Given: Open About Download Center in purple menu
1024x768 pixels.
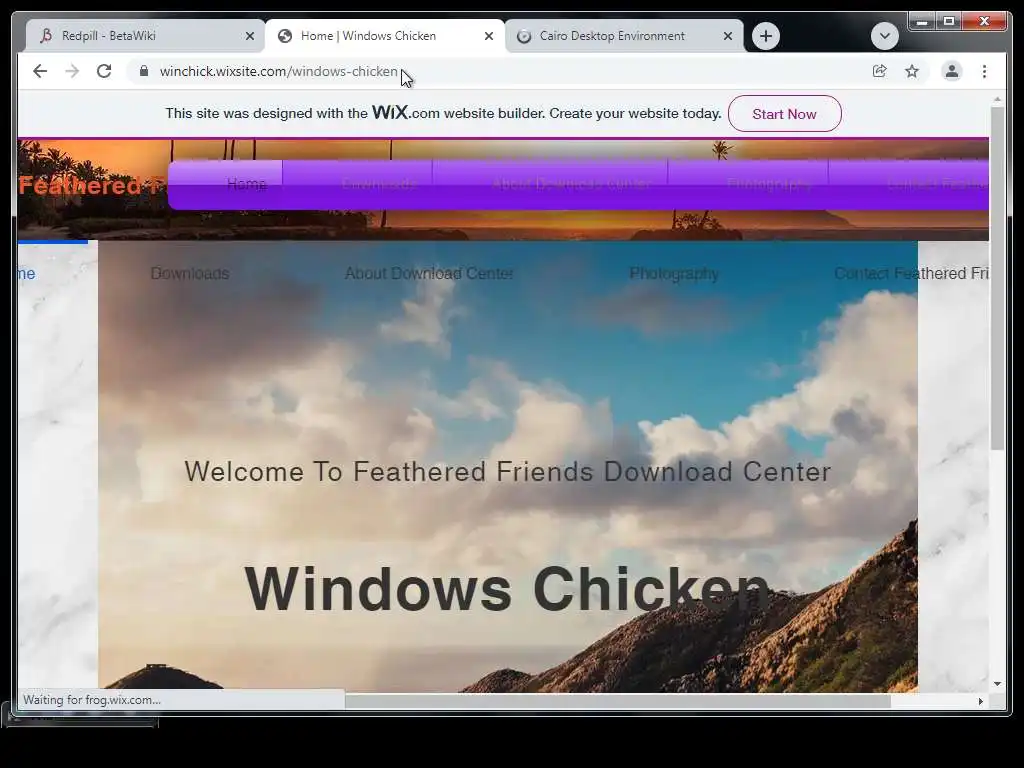Looking at the screenshot, I should (x=572, y=184).
